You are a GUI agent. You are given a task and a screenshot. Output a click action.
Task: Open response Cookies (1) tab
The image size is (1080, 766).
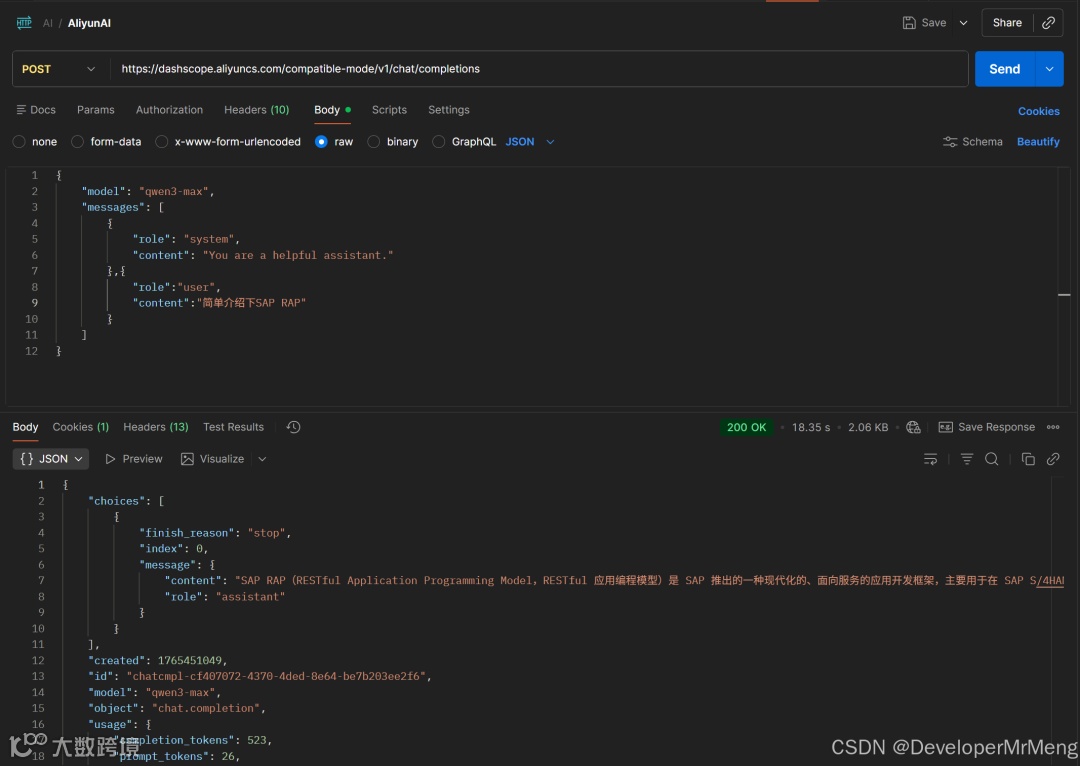pyautogui.click(x=81, y=427)
